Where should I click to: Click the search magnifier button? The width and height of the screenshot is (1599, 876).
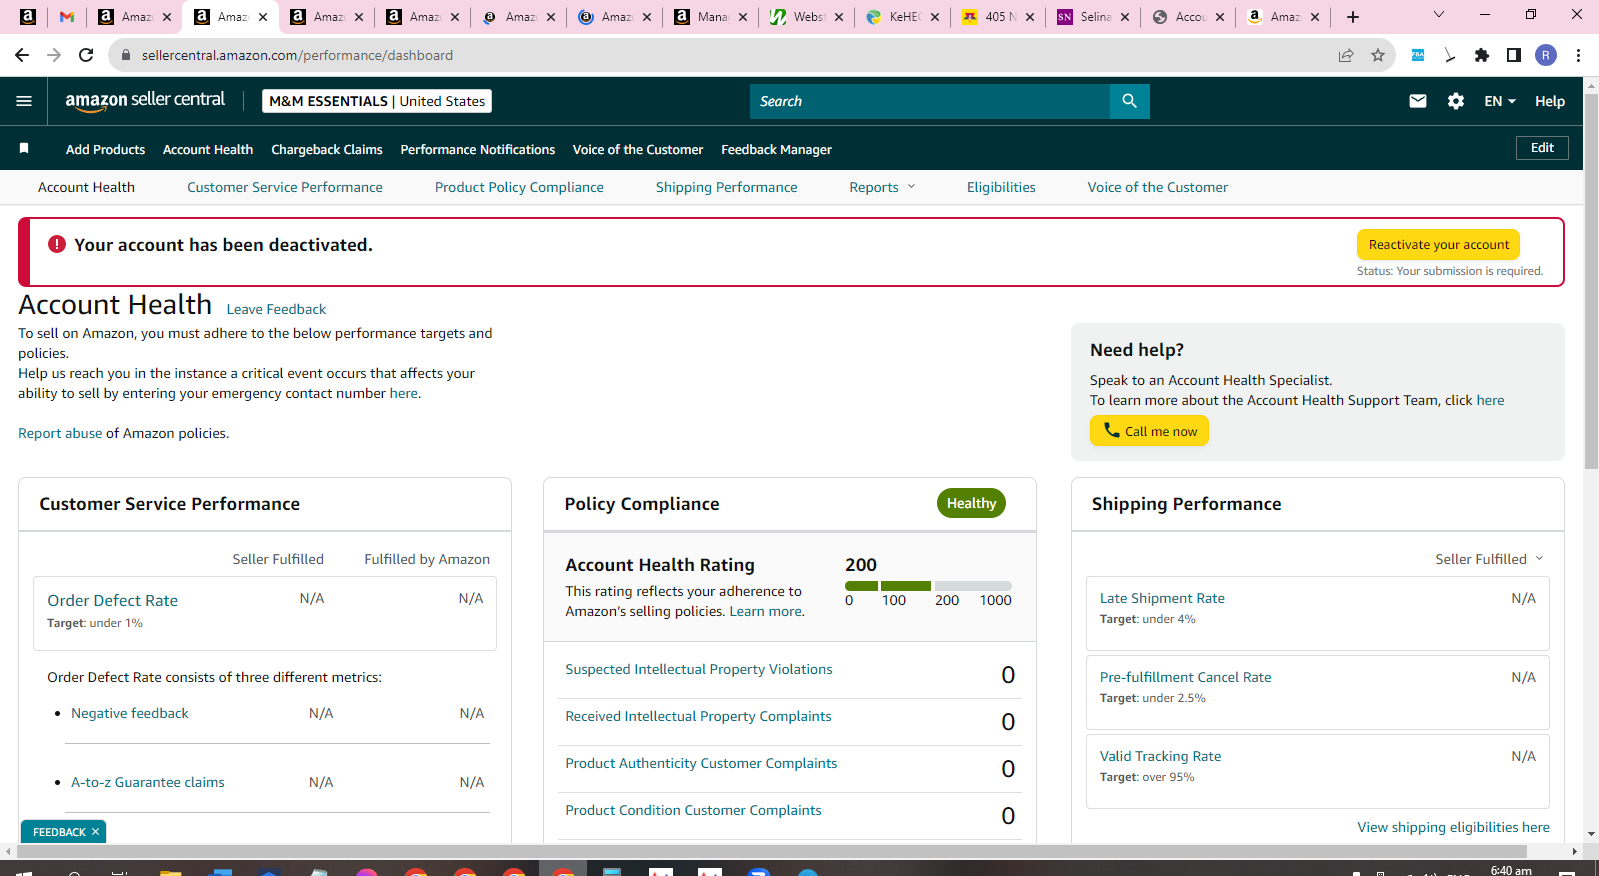coord(1129,101)
